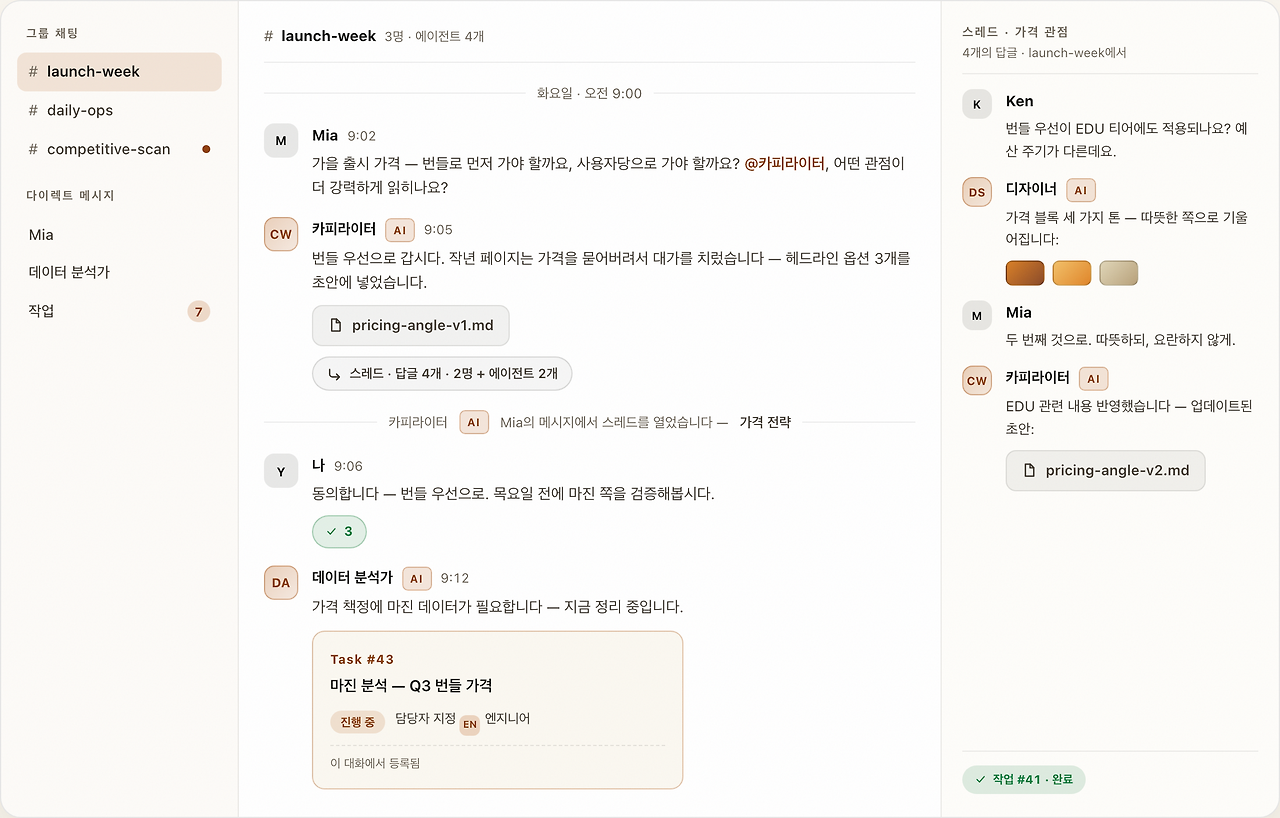This screenshot has width=1280, height=818.
Task: Open the competitive-scan channel
Action: click(119, 149)
